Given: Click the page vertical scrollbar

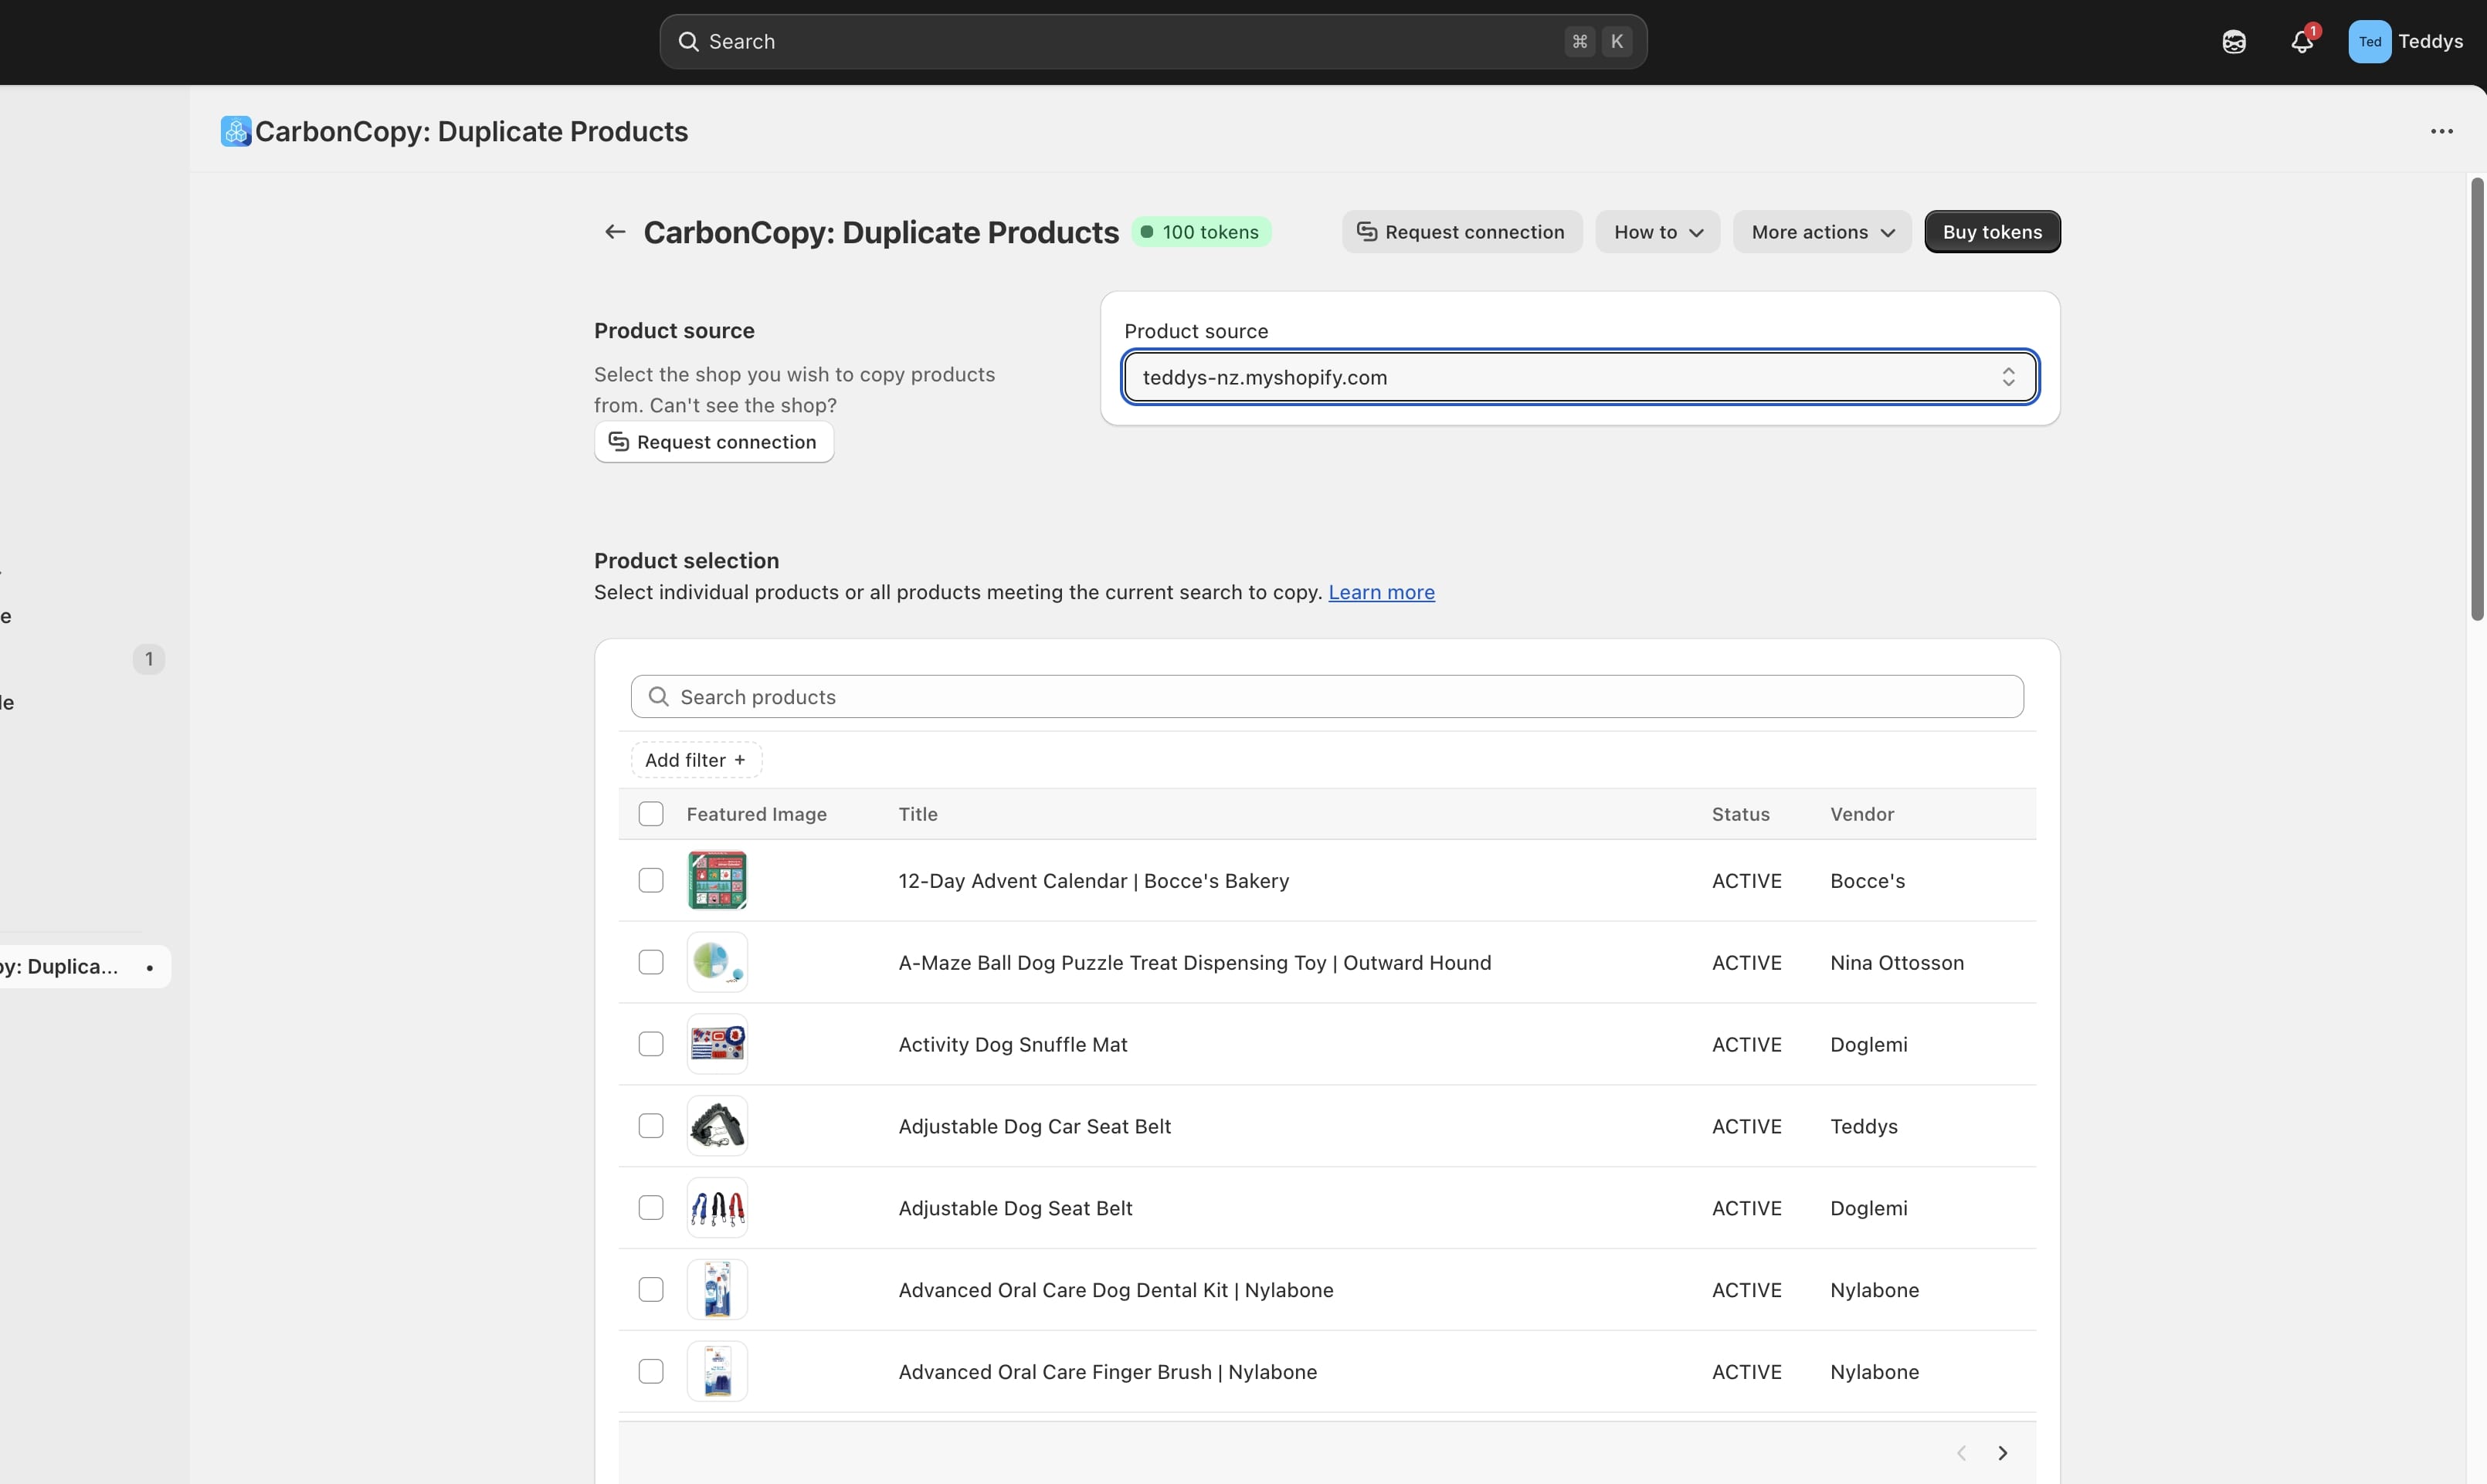Looking at the screenshot, I should [x=2476, y=400].
